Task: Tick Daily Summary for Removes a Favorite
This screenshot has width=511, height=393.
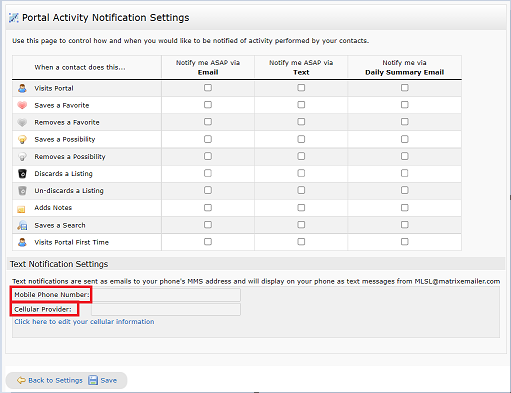Action: coord(405,122)
